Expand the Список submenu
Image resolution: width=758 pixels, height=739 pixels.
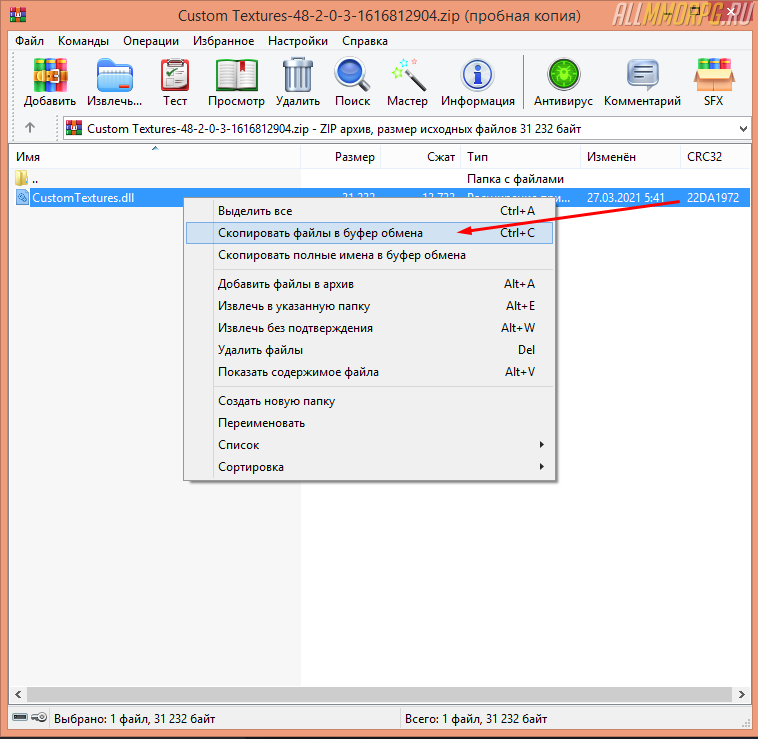click(369, 445)
